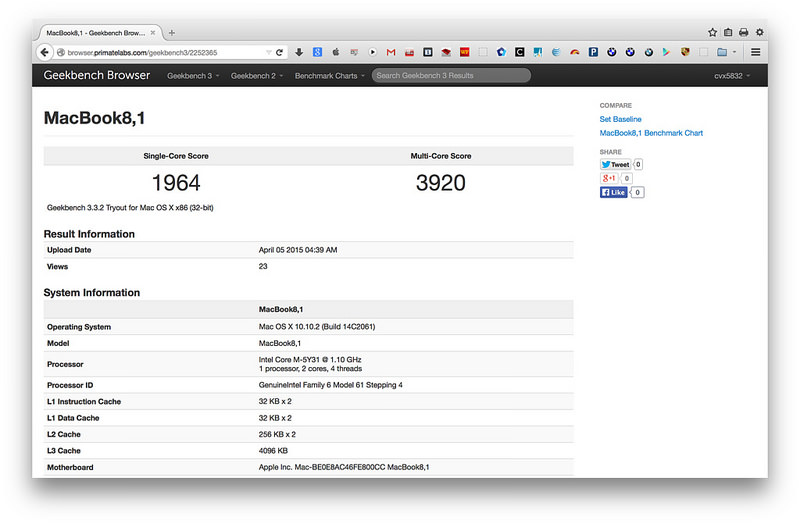800x524 pixels.
Task: Open browser settings gear icon
Action: (759, 32)
